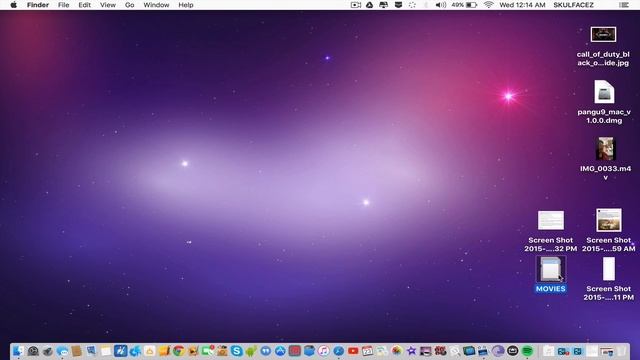
Task: Open Calendar from the Dock
Action: pyautogui.click(x=367, y=351)
